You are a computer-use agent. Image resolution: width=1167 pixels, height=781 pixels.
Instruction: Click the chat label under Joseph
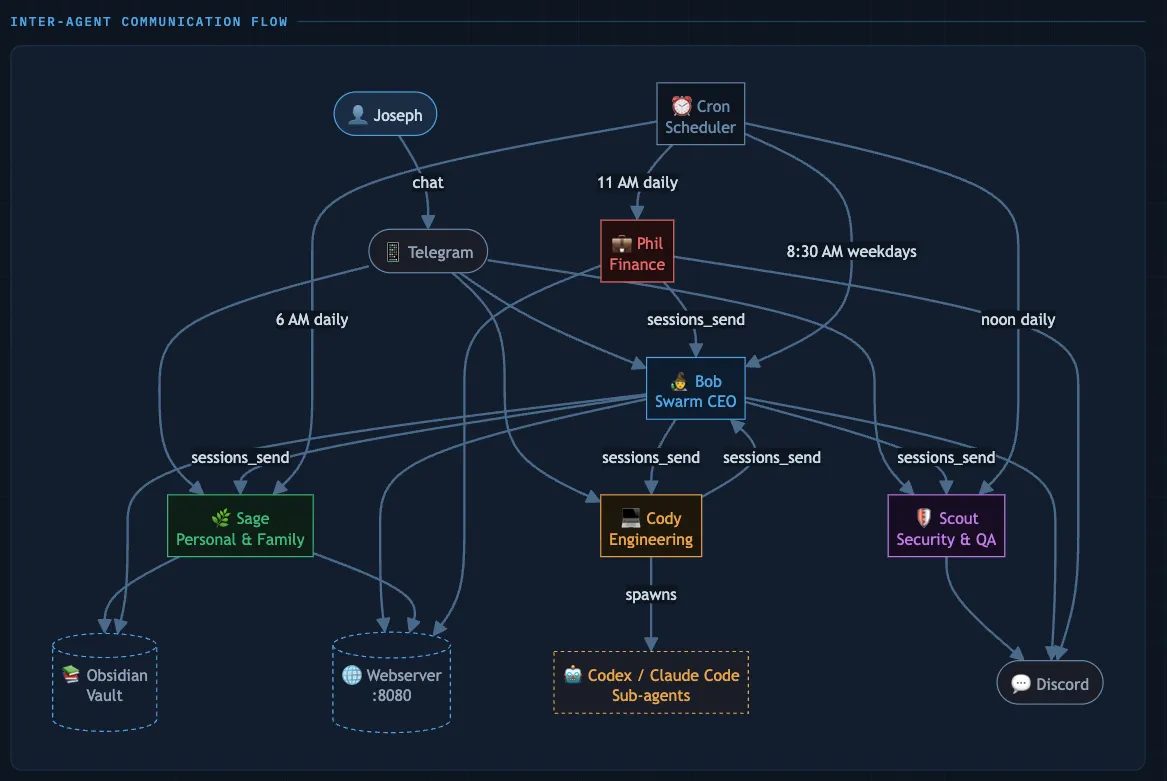pos(428,182)
